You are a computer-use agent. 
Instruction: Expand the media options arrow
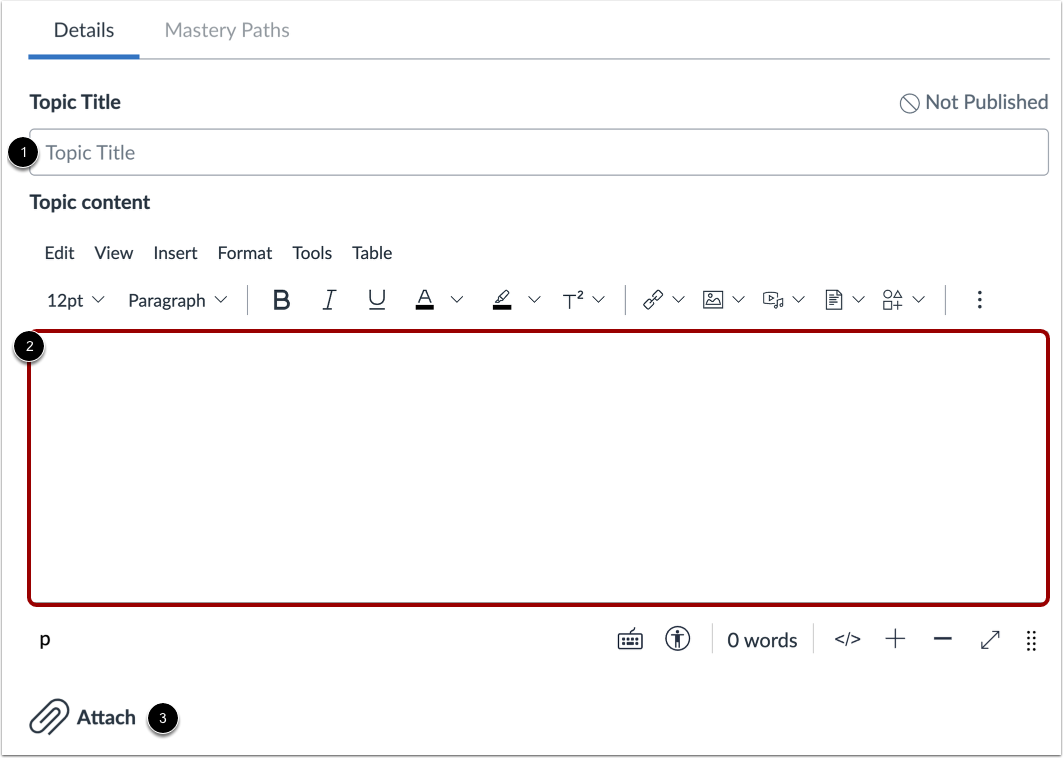click(x=799, y=300)
